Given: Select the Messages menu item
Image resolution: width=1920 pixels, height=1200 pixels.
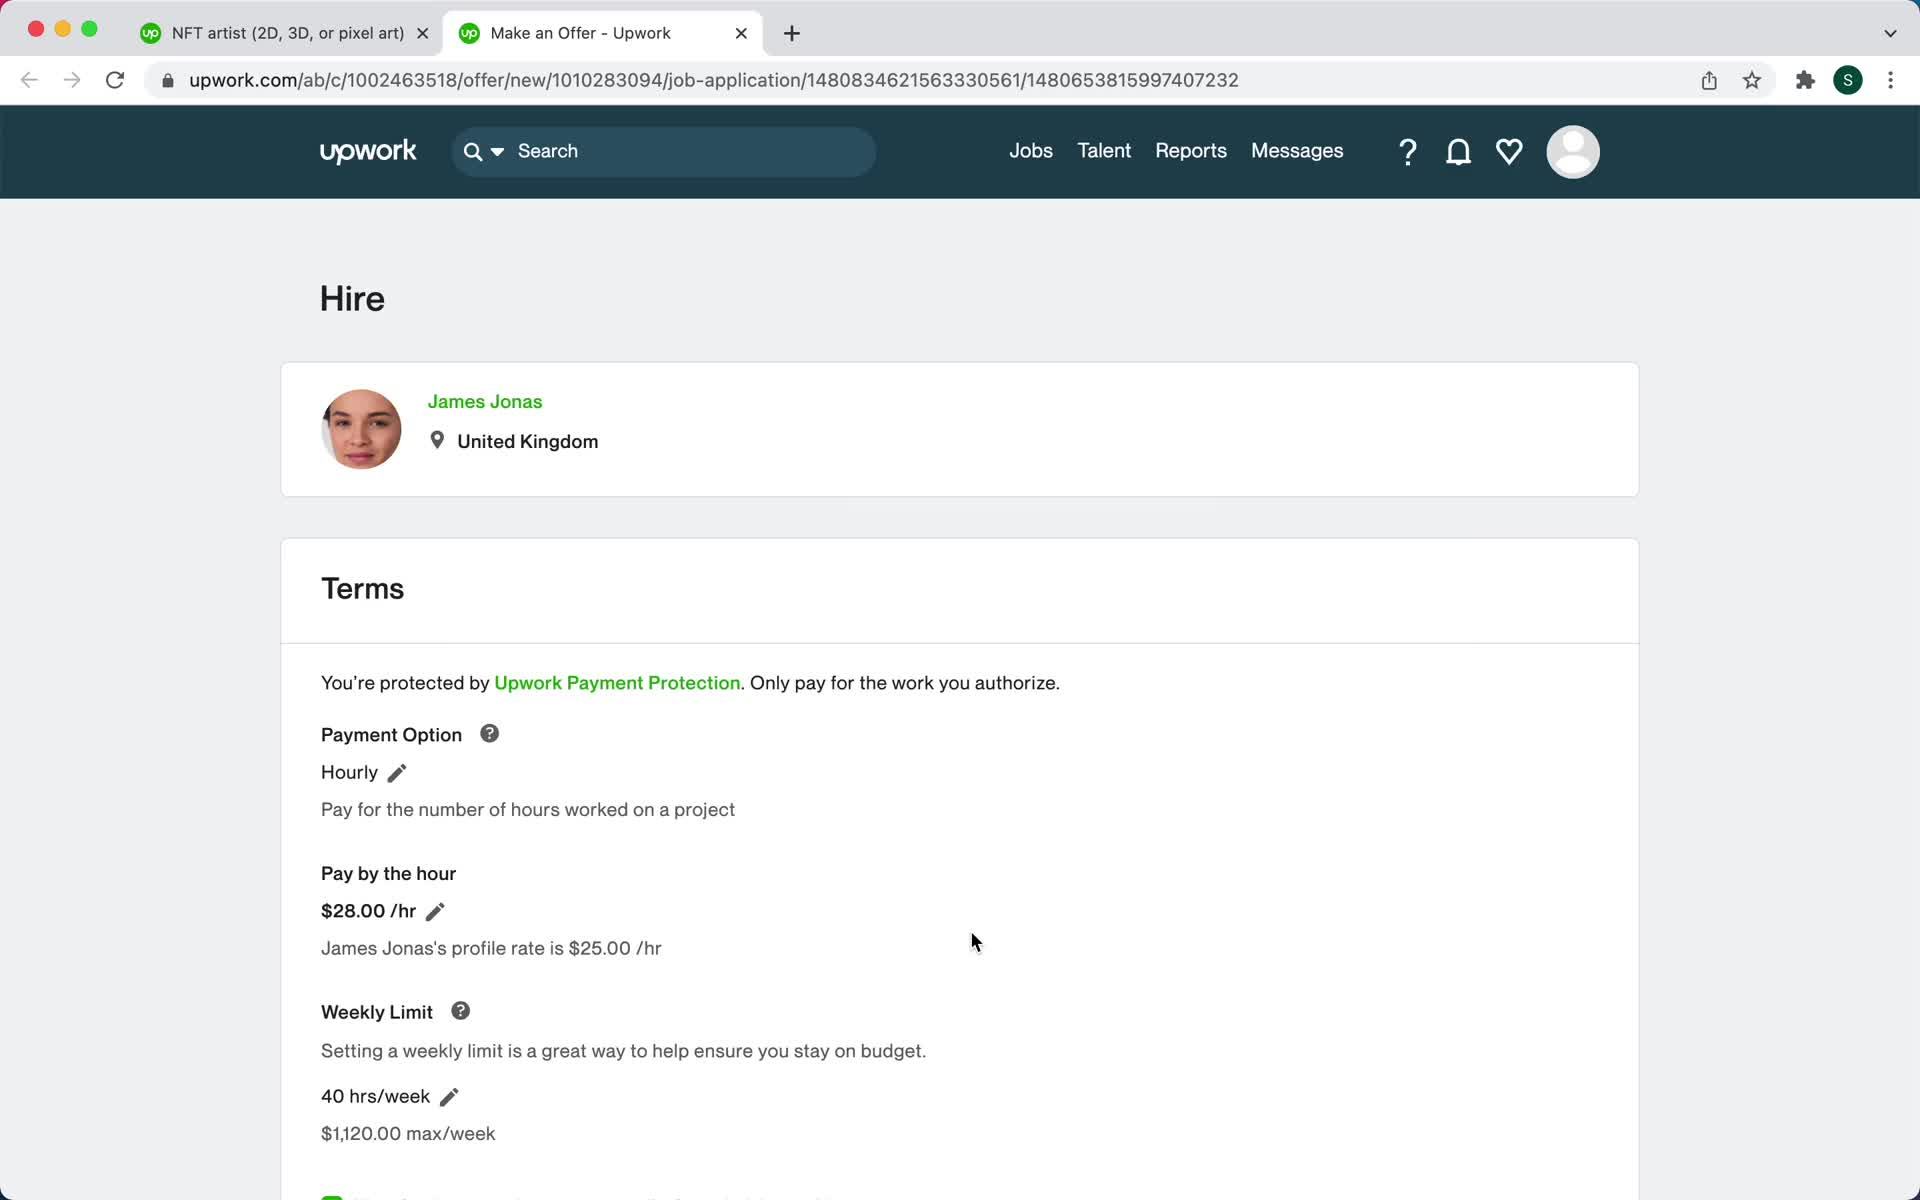Looking at the screenshot, I should click(1297, 151).
